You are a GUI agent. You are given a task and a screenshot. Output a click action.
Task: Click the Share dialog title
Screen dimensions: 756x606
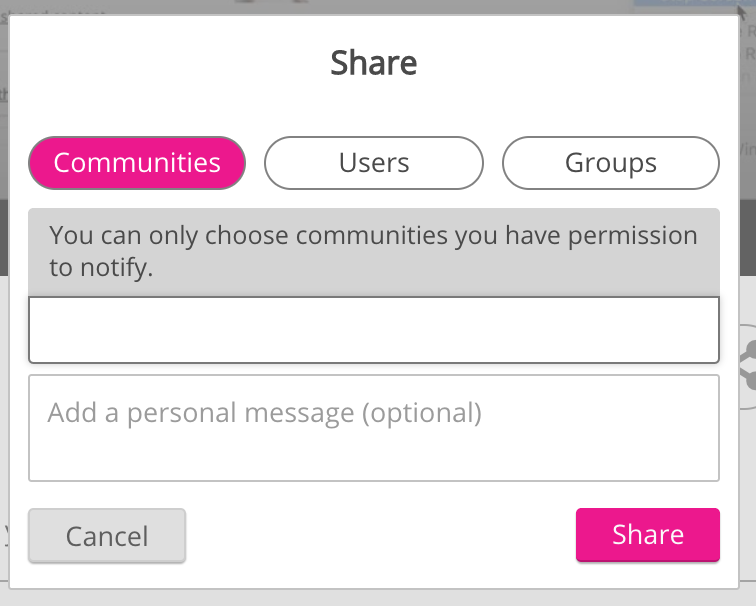tap(374, 64)
